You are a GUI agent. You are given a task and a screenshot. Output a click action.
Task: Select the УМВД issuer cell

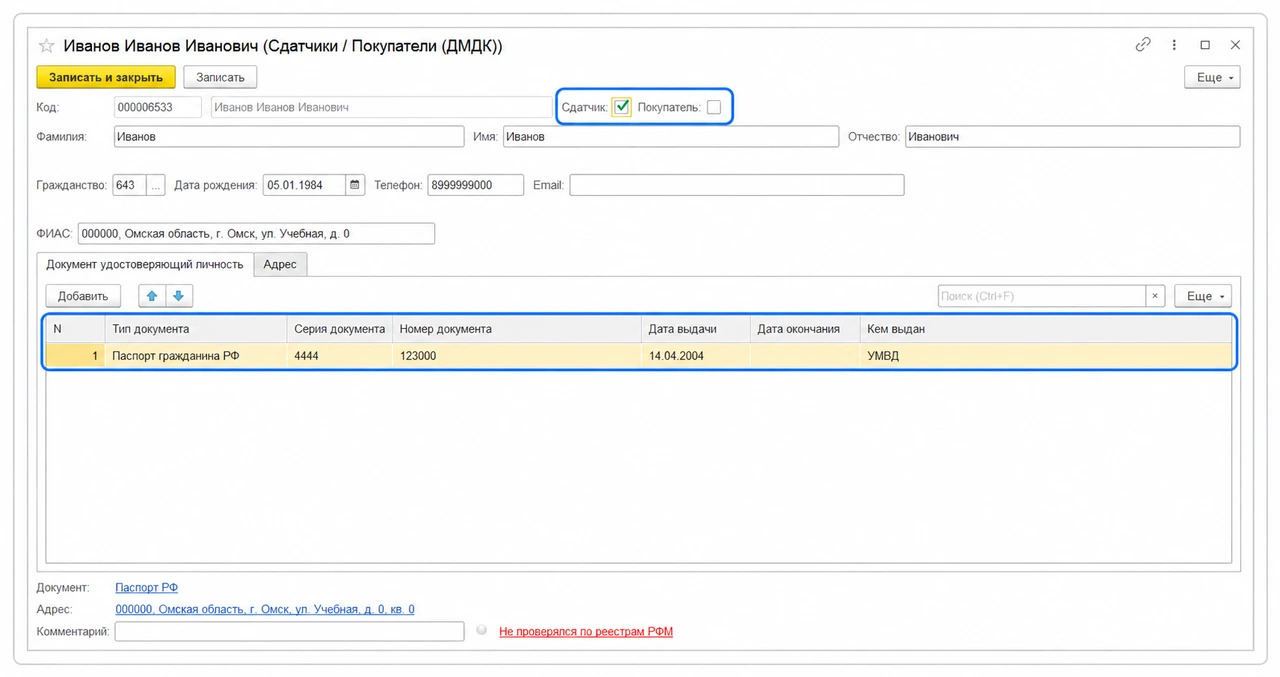coord(1045,355)
